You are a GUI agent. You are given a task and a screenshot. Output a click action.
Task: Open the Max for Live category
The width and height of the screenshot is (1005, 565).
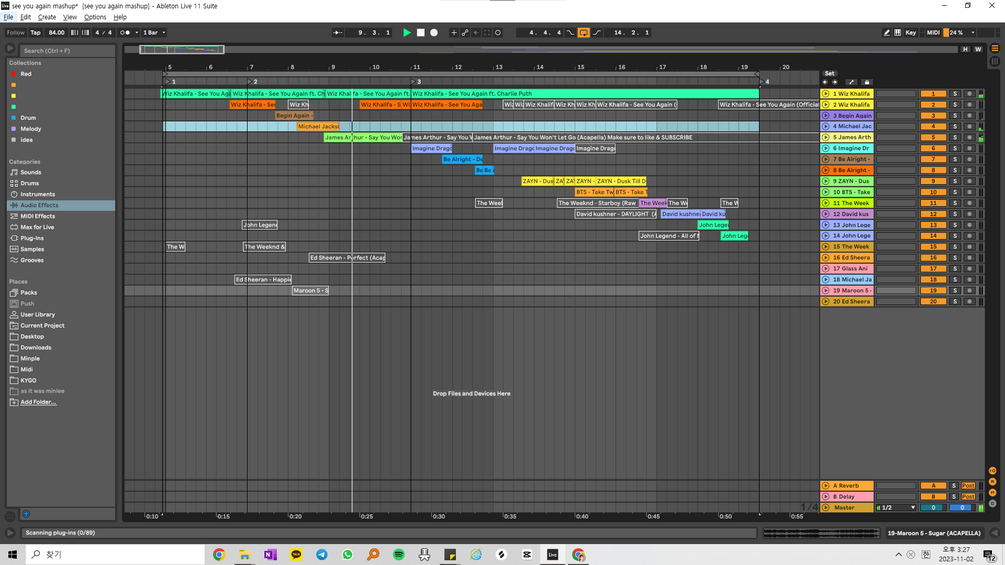(x=37, y=227)
